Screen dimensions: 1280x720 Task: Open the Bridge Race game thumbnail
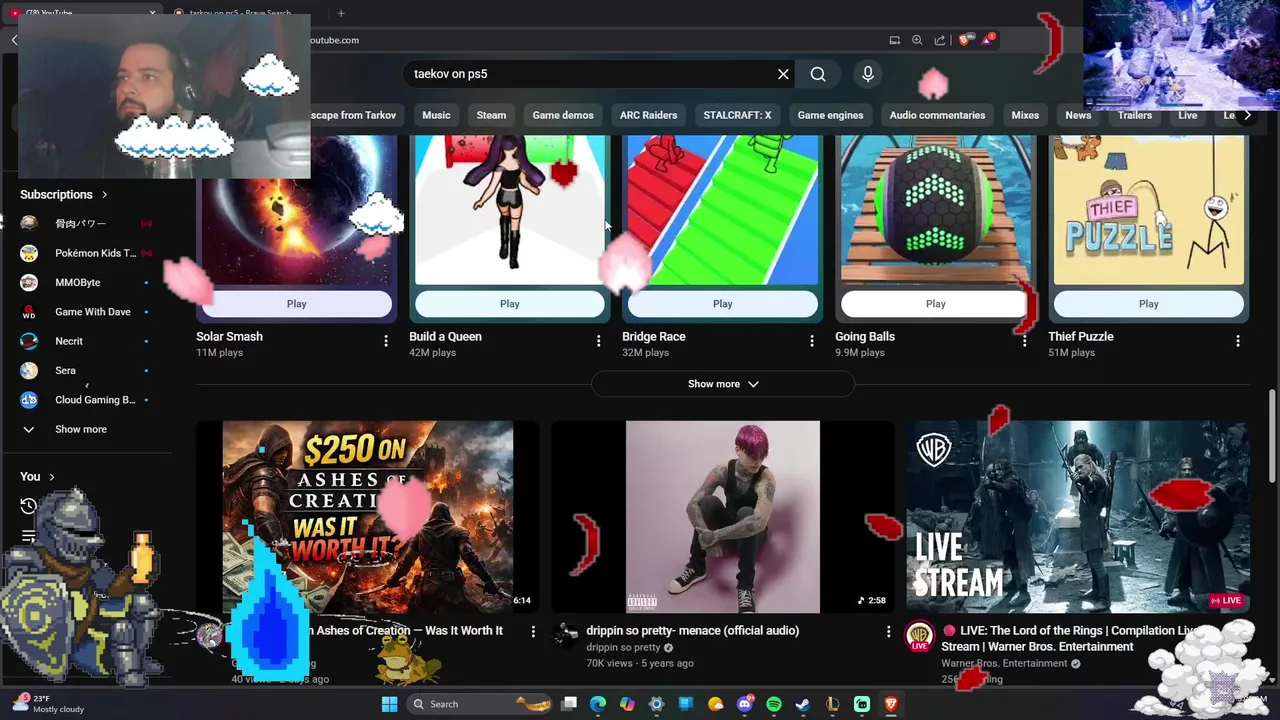point(723,210)
